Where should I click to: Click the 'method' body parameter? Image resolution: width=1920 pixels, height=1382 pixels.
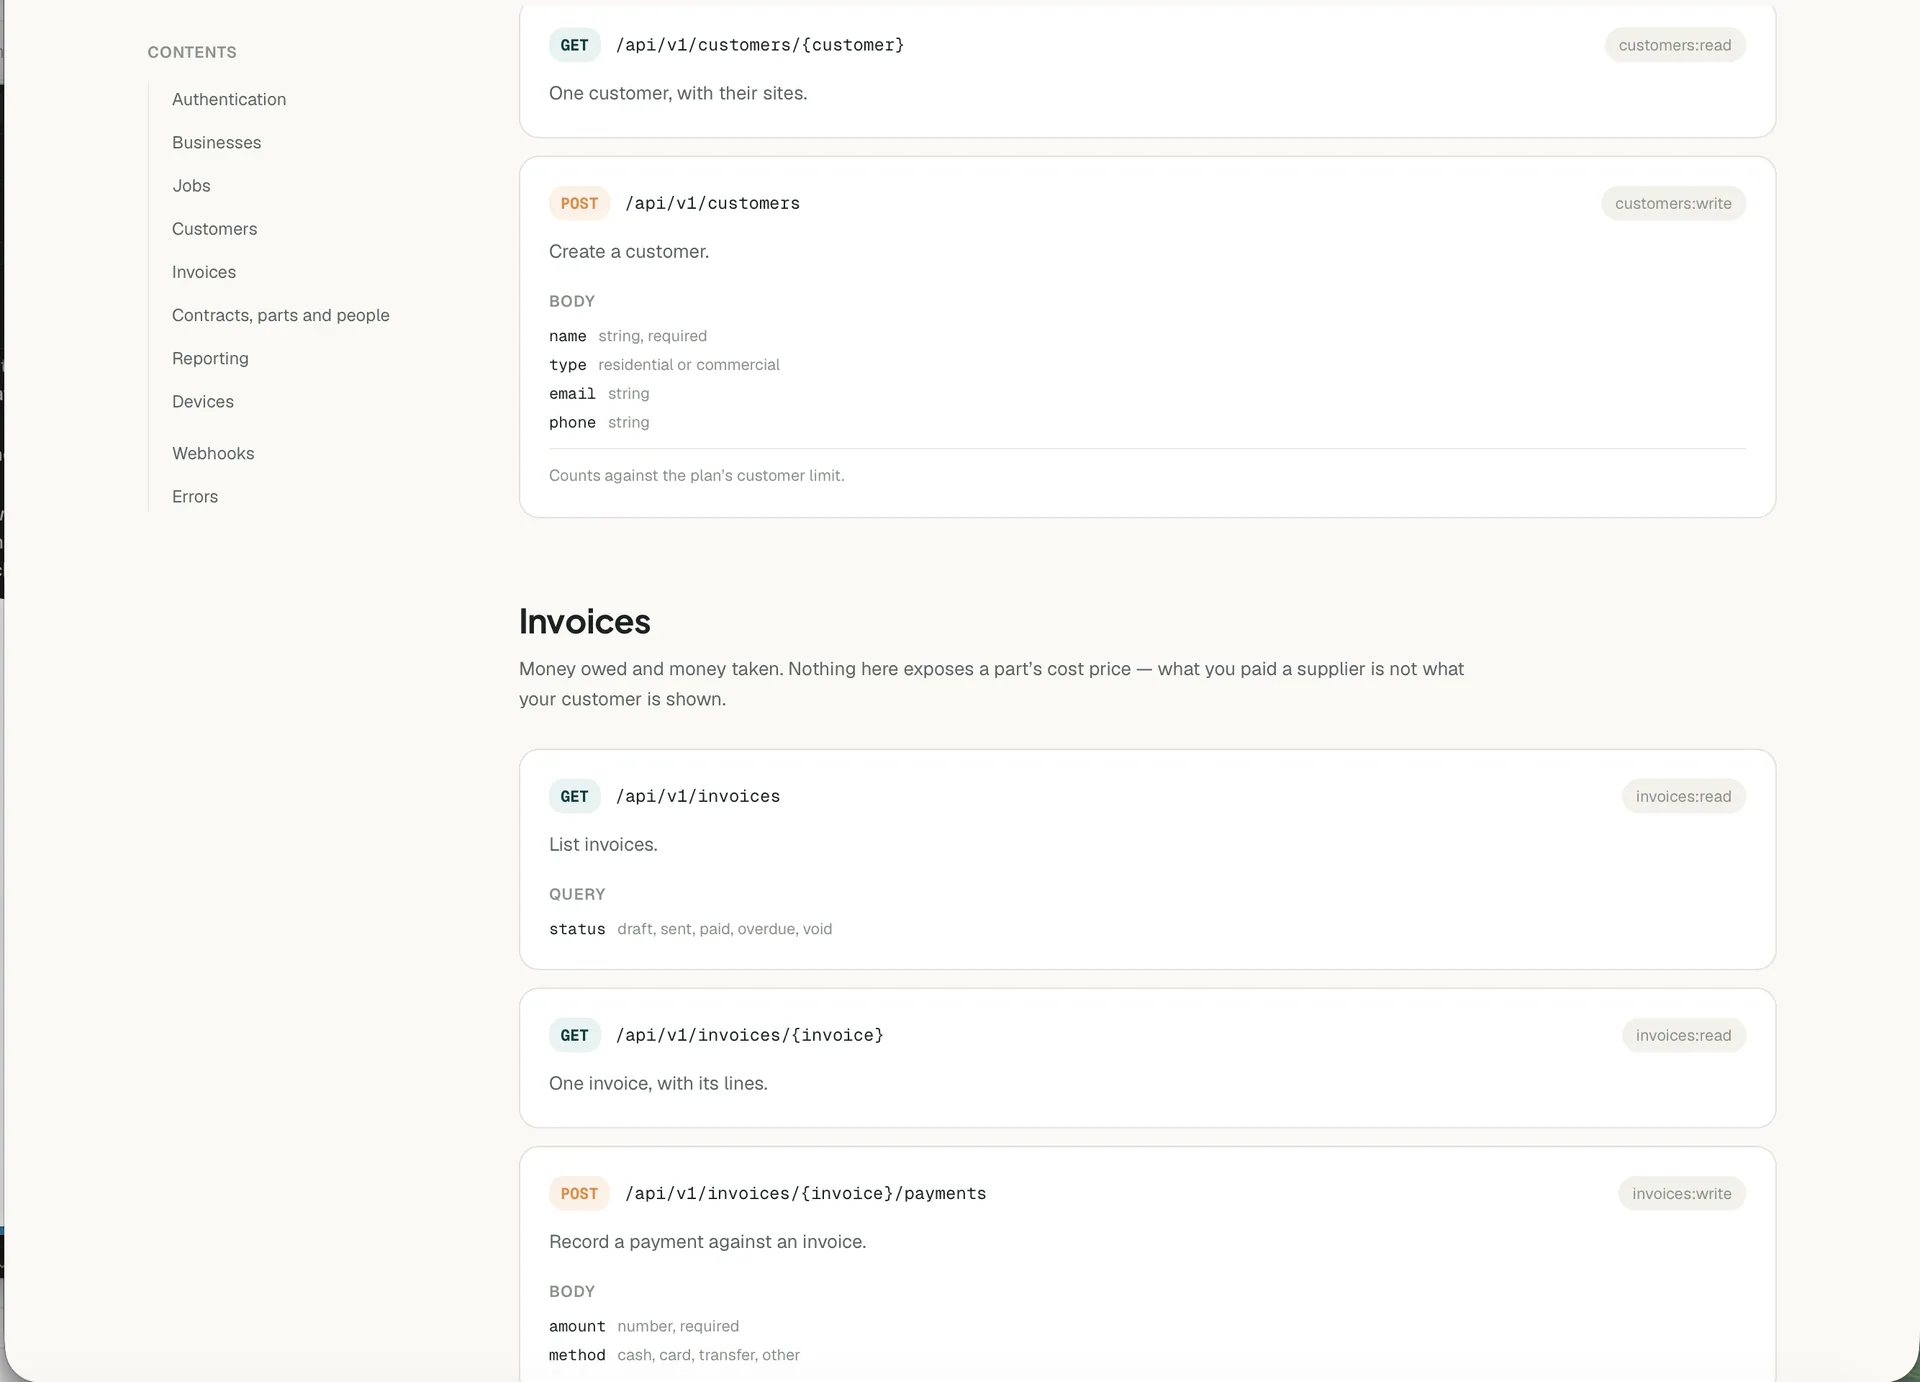[x=577, y=1355]
